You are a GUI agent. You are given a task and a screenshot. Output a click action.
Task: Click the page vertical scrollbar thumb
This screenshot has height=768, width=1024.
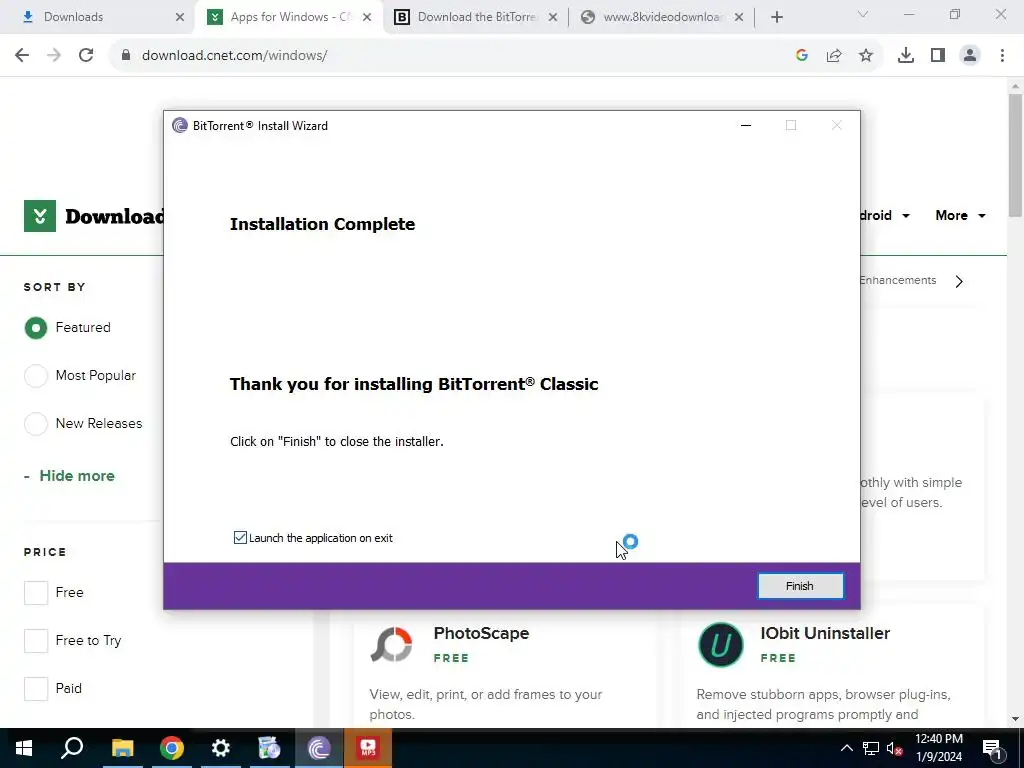coord(1016,155)
